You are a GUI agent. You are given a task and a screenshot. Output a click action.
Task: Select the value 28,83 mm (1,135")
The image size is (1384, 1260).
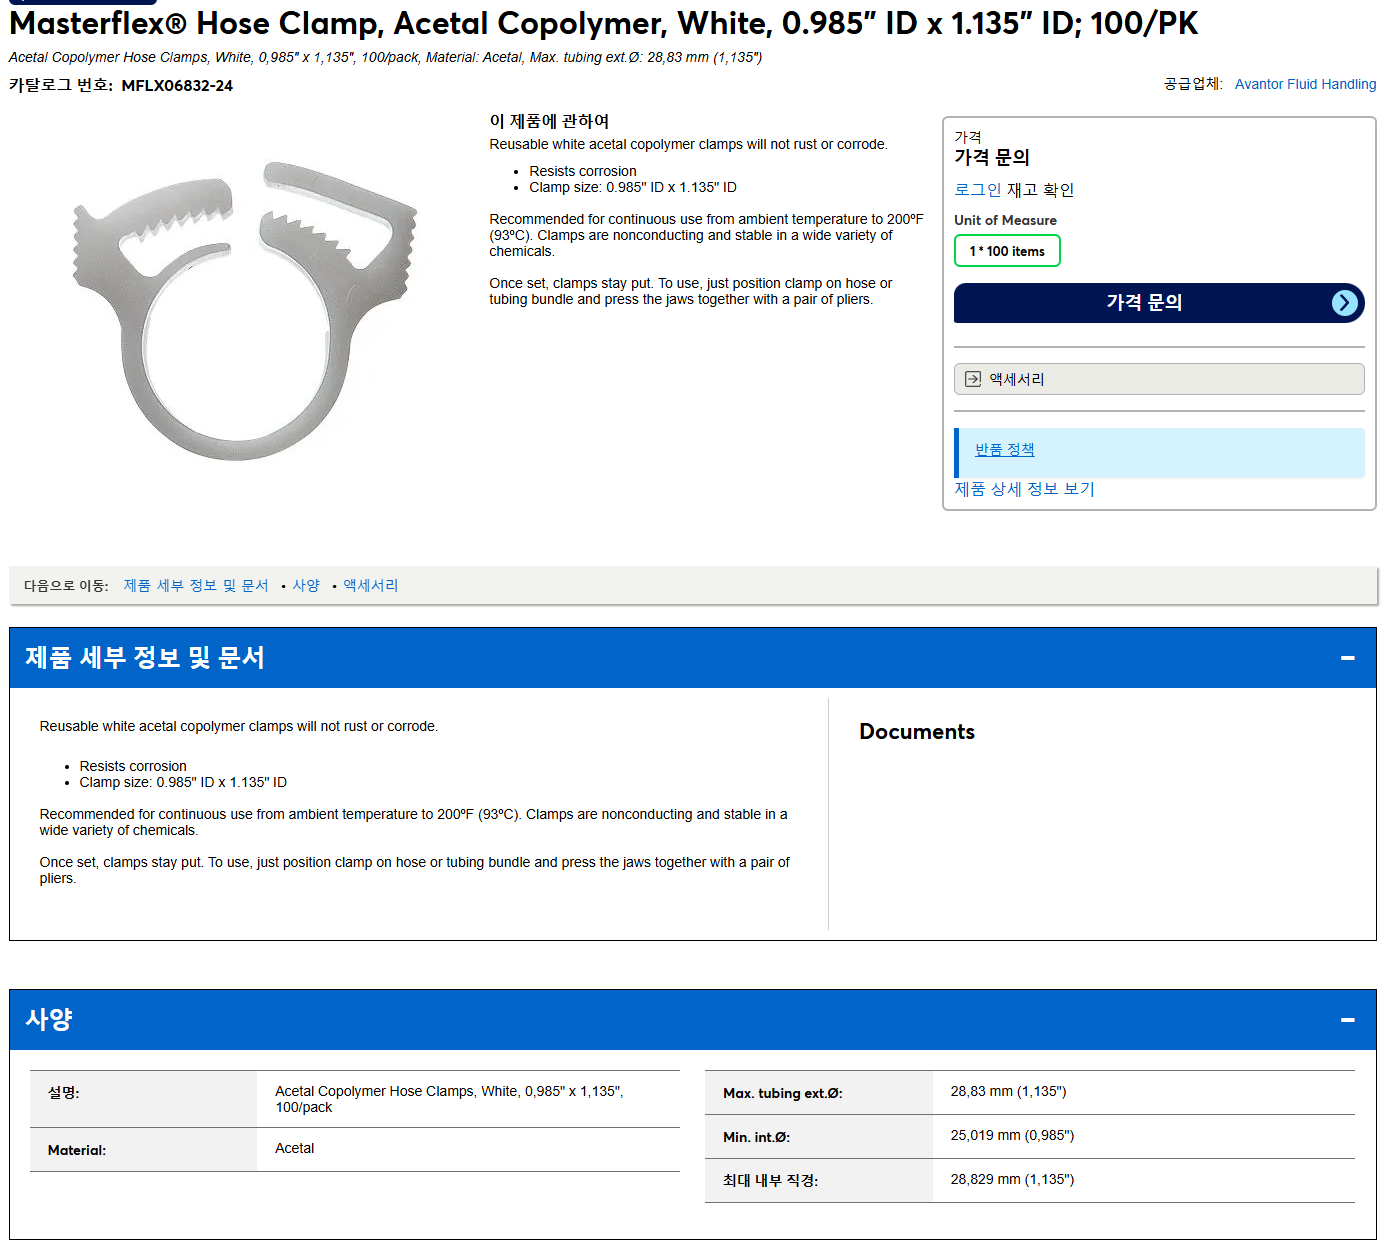(x=1008, y=1091)
